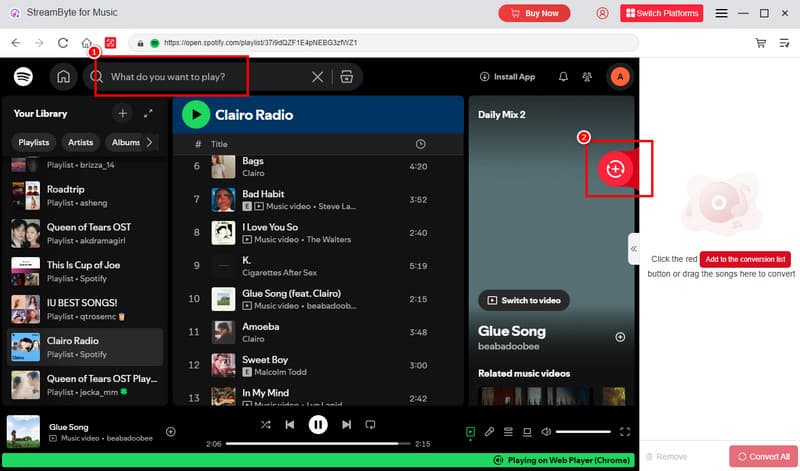This screenshot has width=800, height=471.
Task: Toggle repeat in the player controls
Action: pyautogui.click(x=370, y=425)
